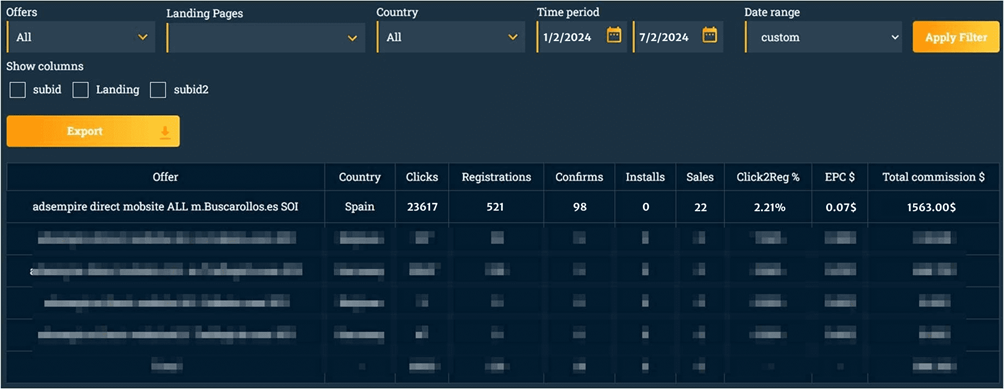Enable the subid2 column checkbox
Screen dimensions: 1004x389
coord(158,90)
